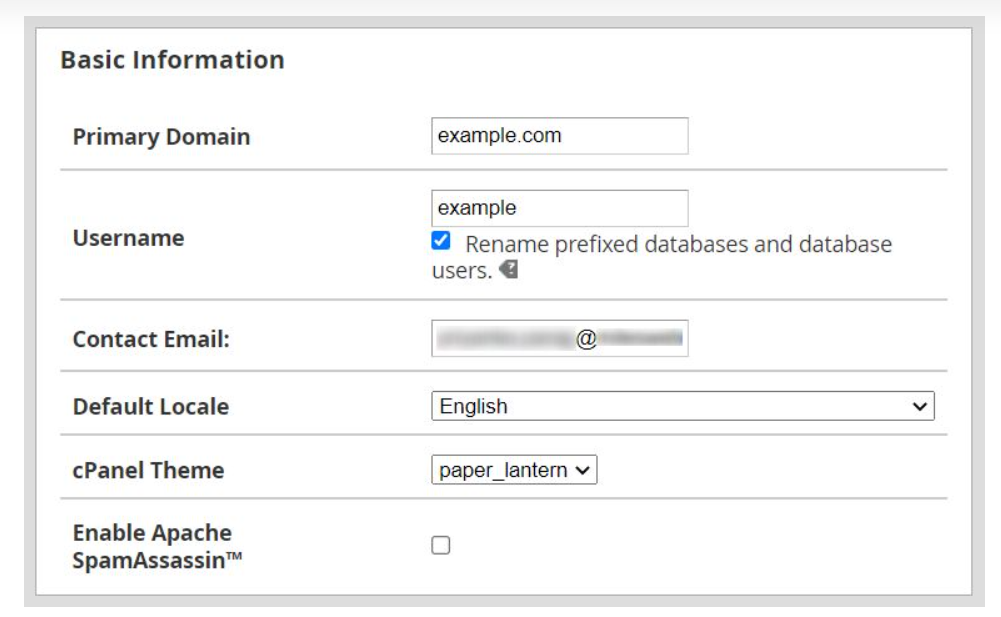This screenshot has height=617, width=1001.
Task: Click the cPanel Theme row label
Action: point(148,470)
